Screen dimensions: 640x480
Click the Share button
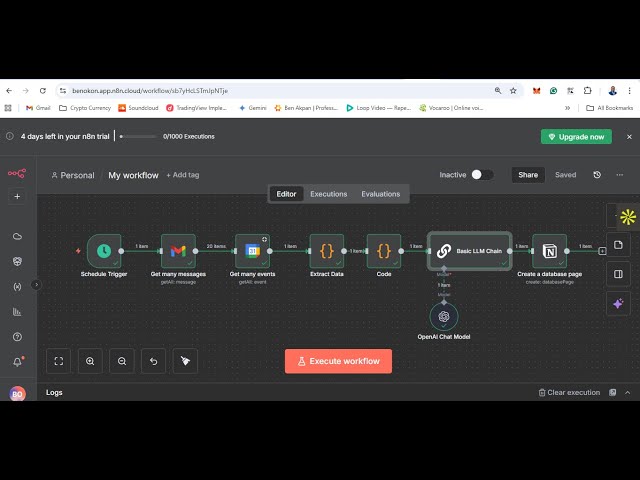tap(528, 175)
